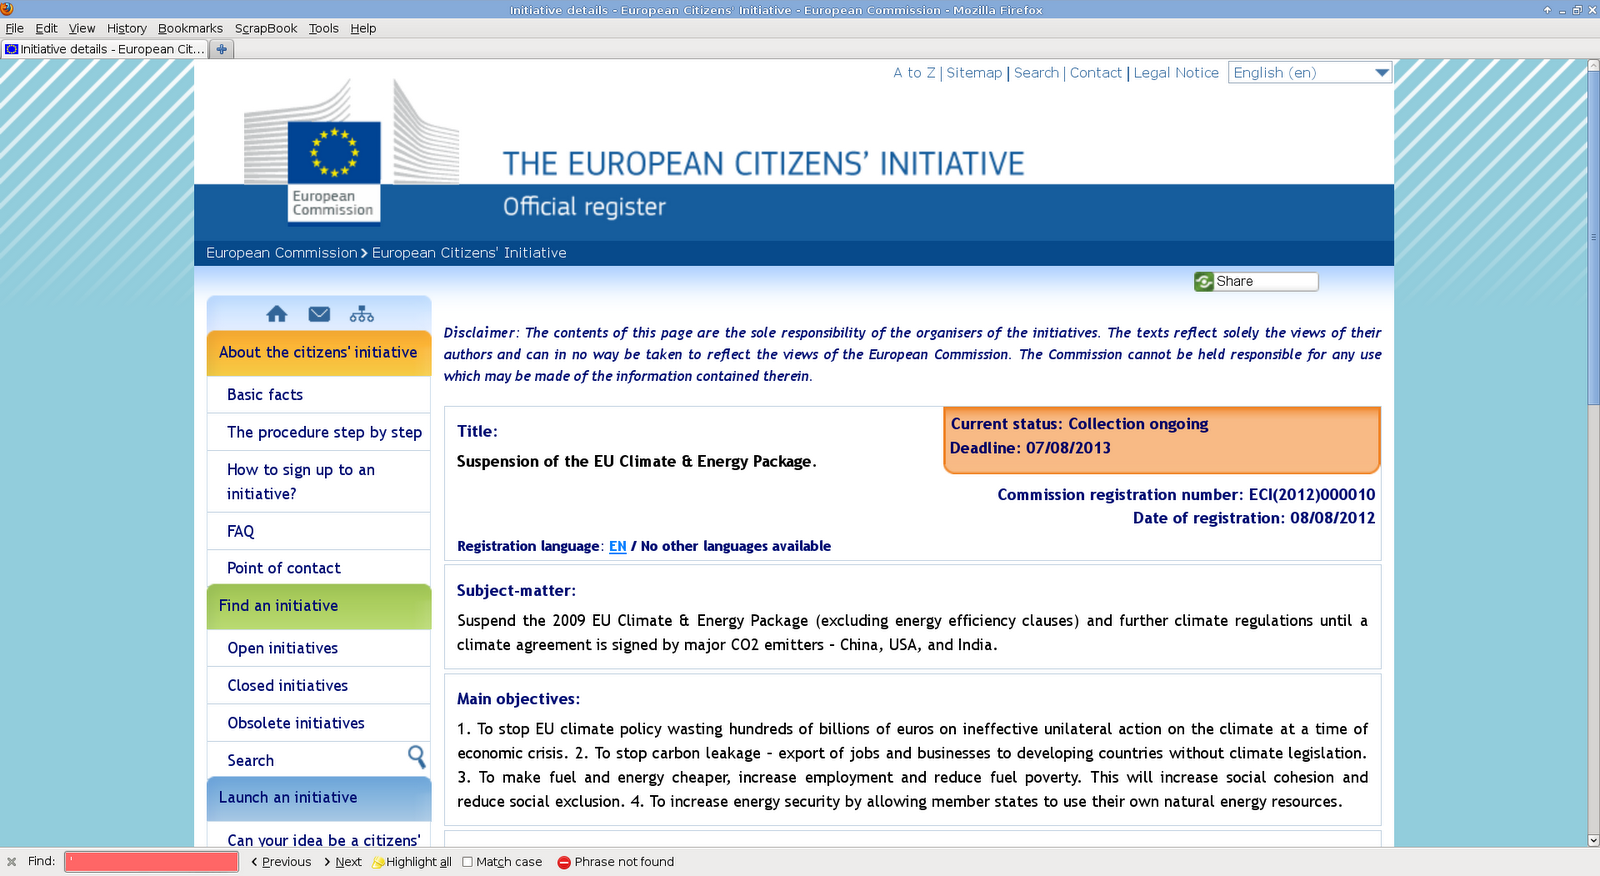The image size is (1600, 876).
Task: Click the magnifier icon beside Search
Action: point(416,757)
